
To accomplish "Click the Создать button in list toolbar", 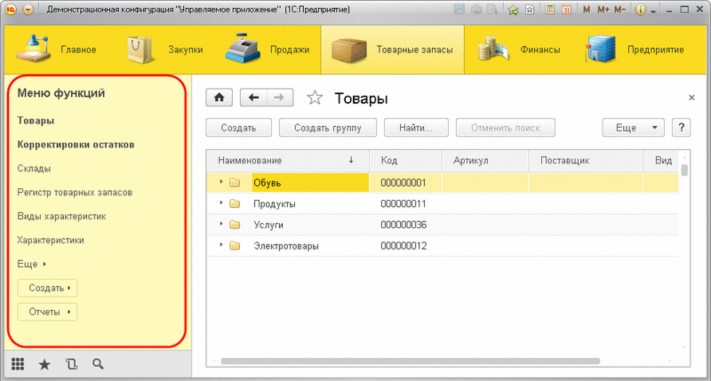I will pos(239,128).
